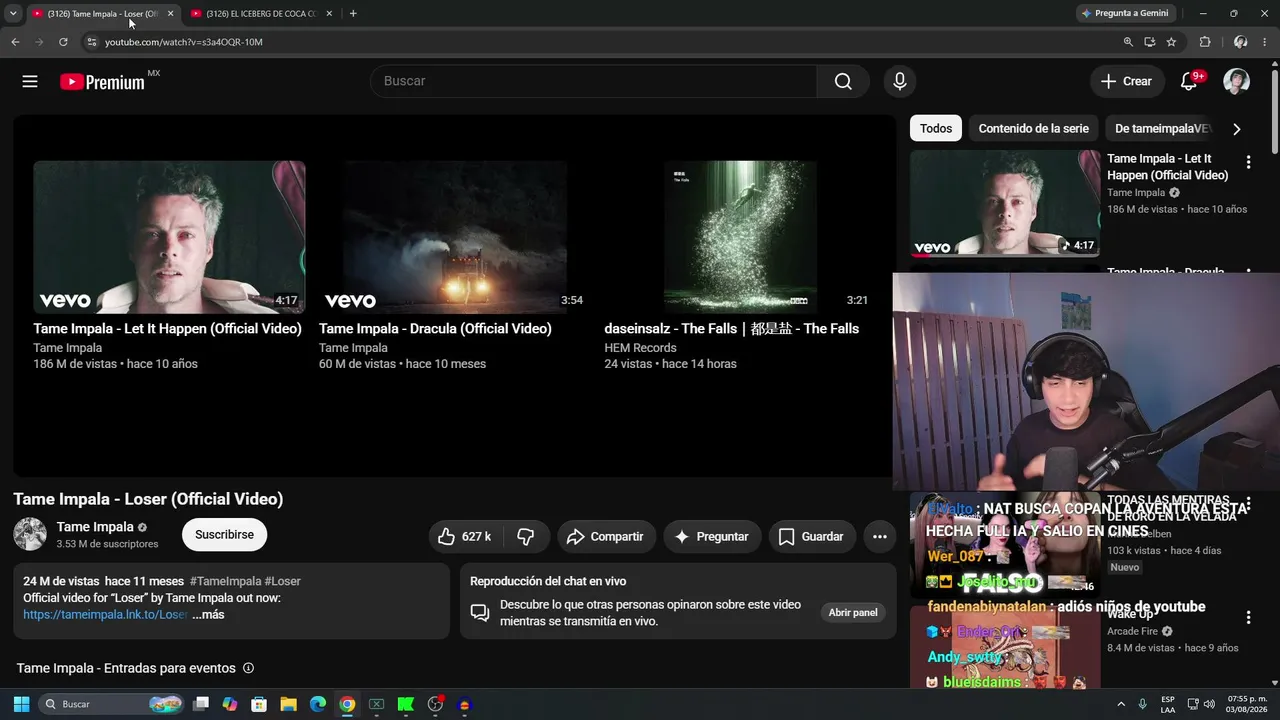The height and width of the screenshot is (720, 1280).
Task: Click the Windows taskbar search box
Action: coord(113,704)
